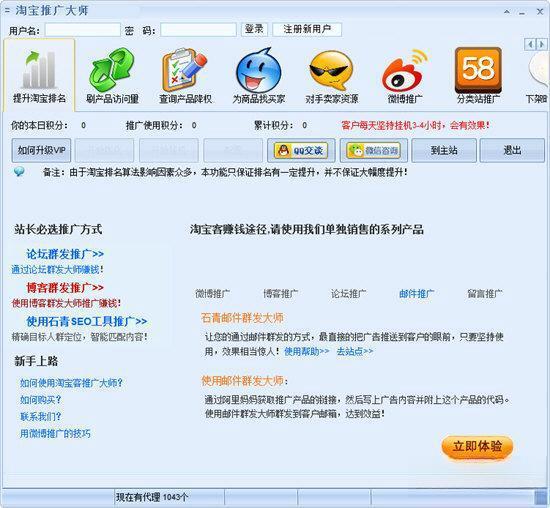
Task: Click the 使用邮件群发大师: heading
Action: (x=244, y=381)
